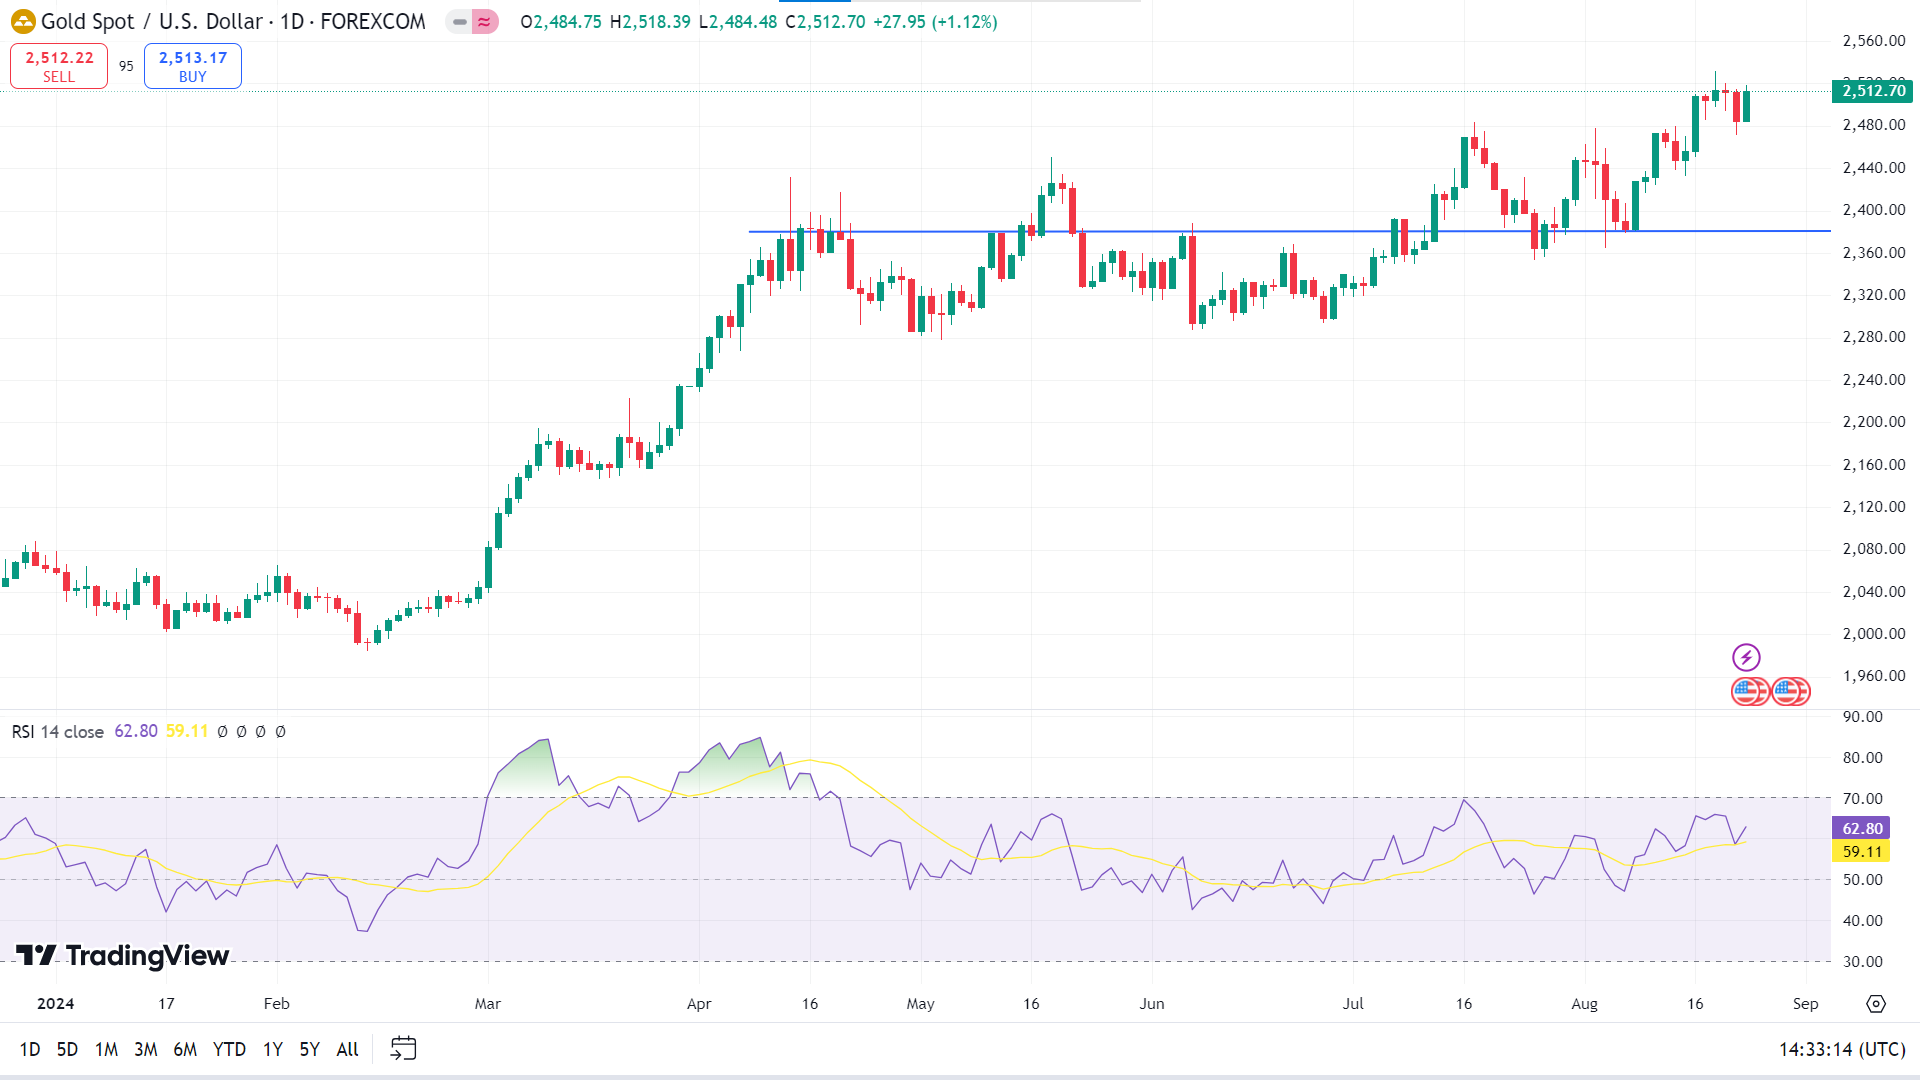
Task: Open the timezone menu showing 14:33:14 (UTC)
Action: [x=1842, y=1049]
